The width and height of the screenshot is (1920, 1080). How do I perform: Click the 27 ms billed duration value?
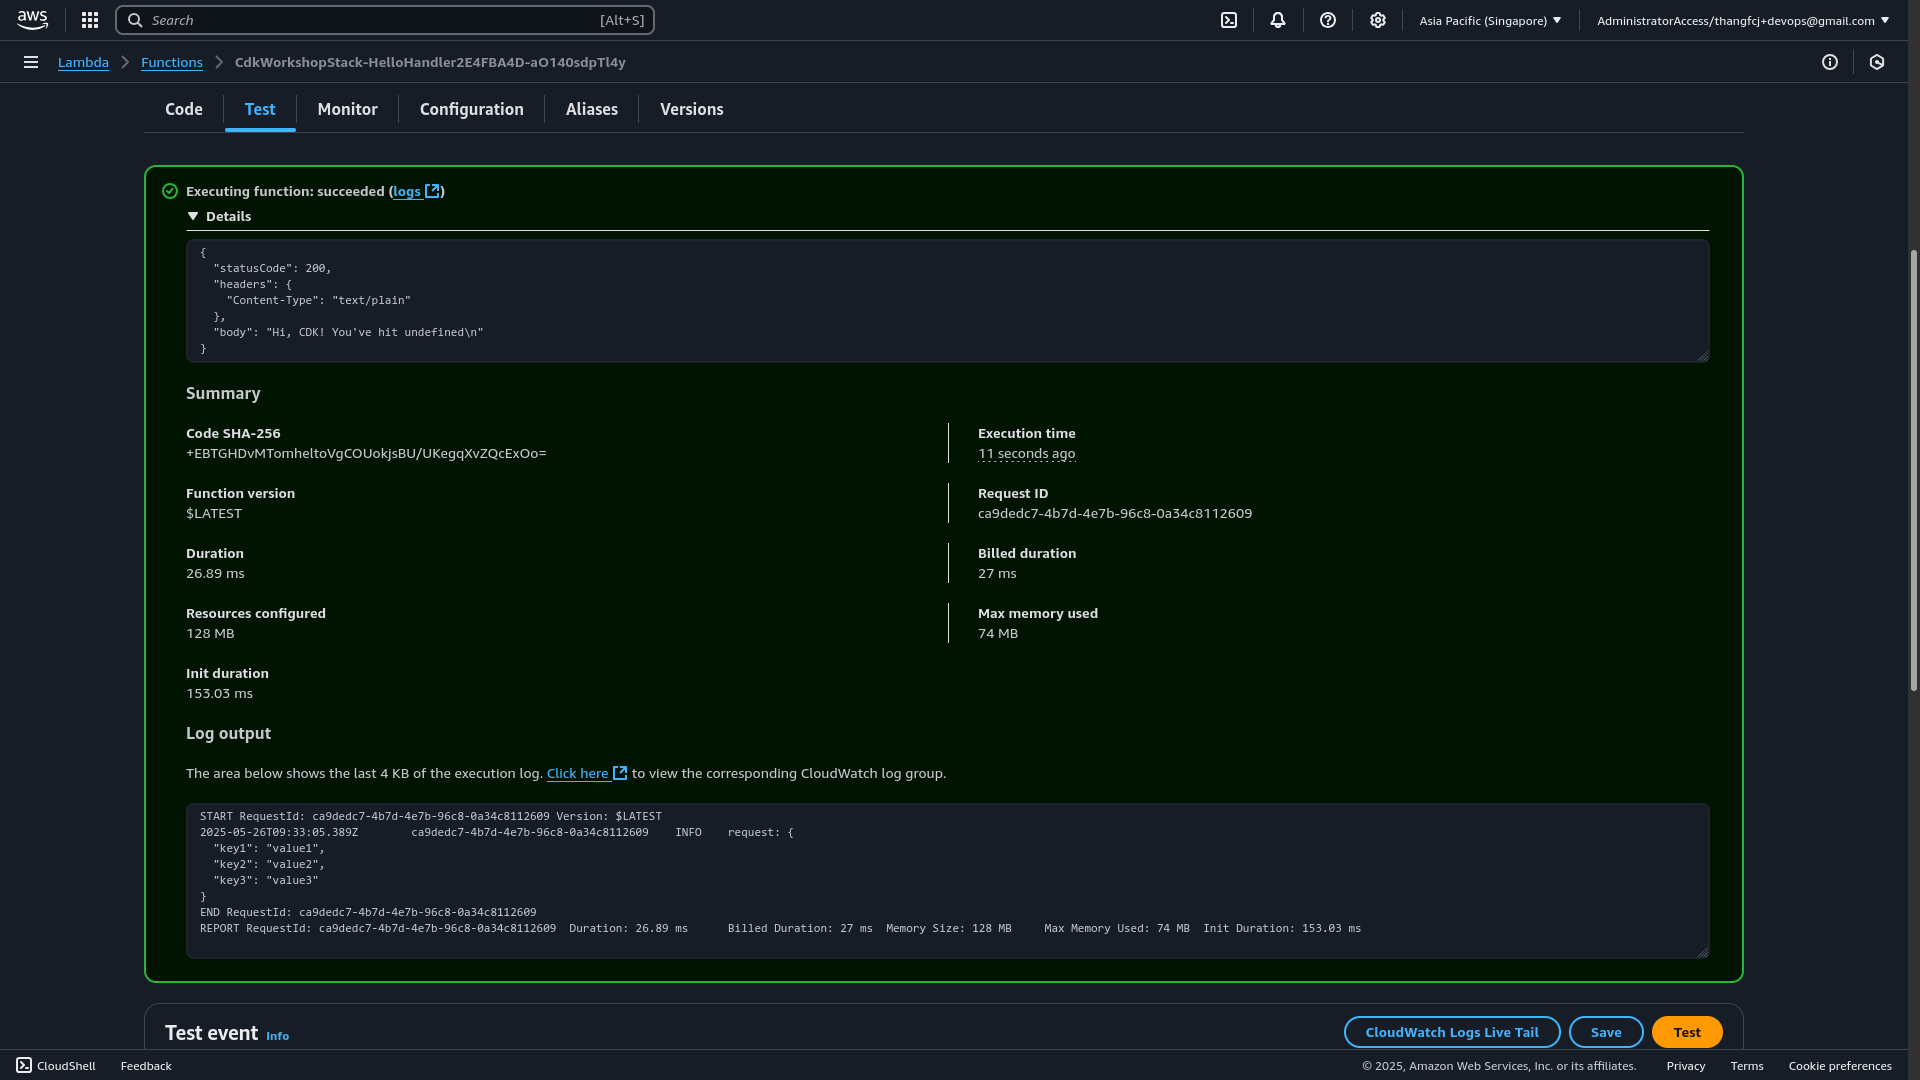(x=997, y=573)
